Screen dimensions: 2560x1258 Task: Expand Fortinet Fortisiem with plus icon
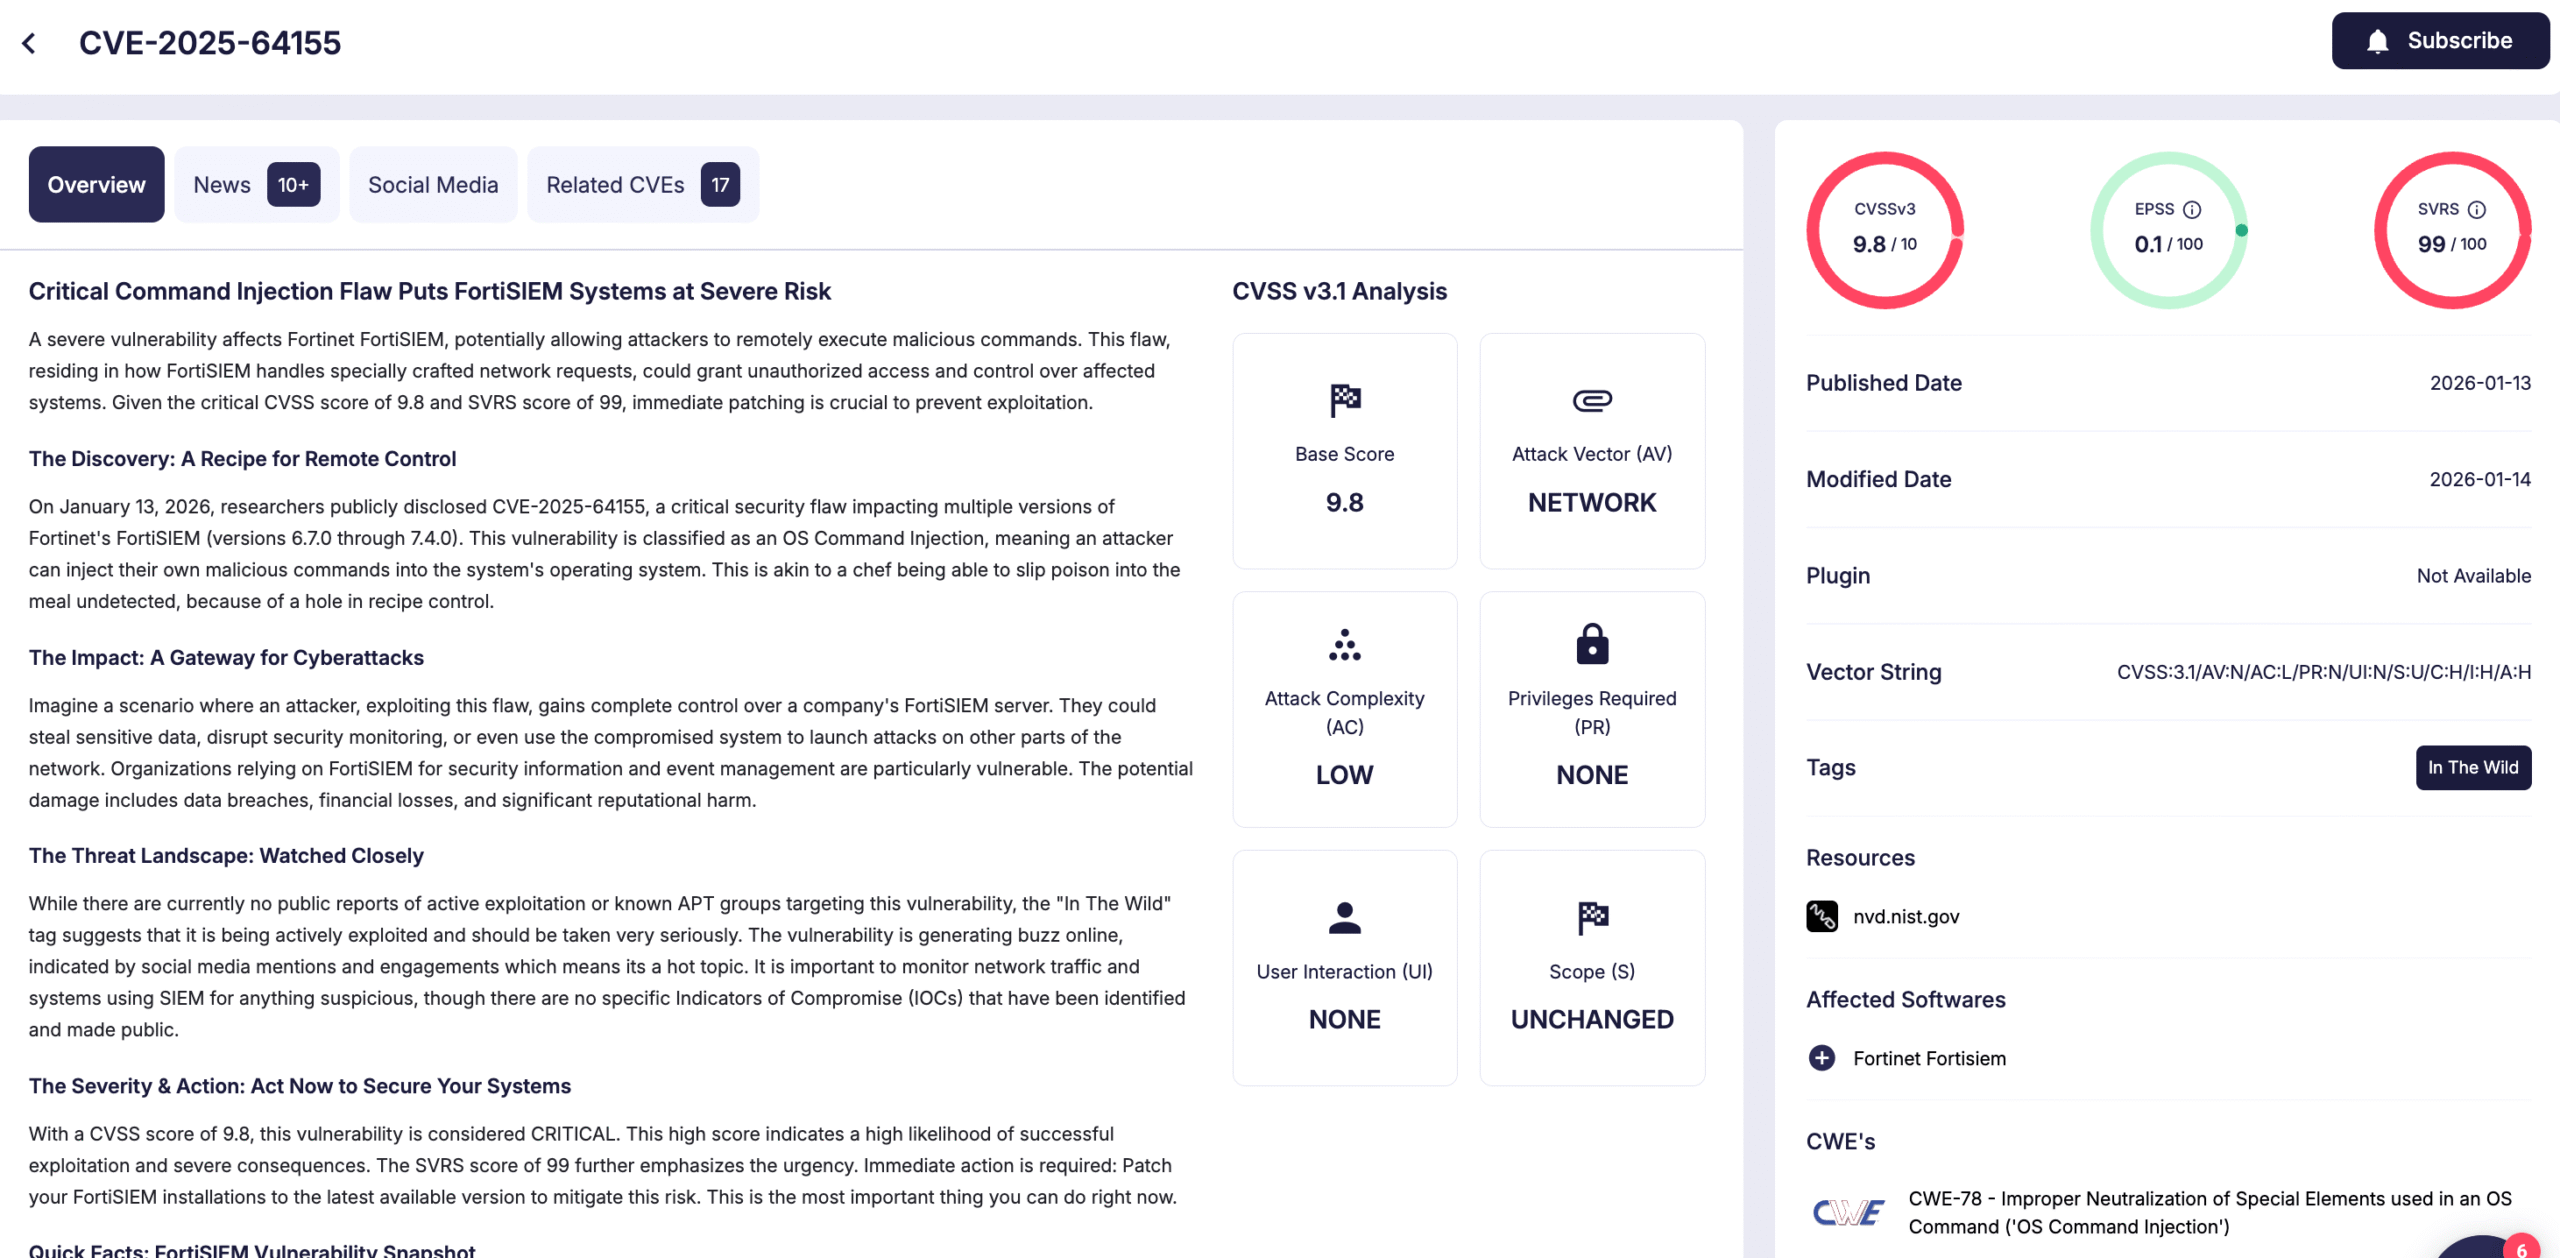[x=1822, y=1058]
